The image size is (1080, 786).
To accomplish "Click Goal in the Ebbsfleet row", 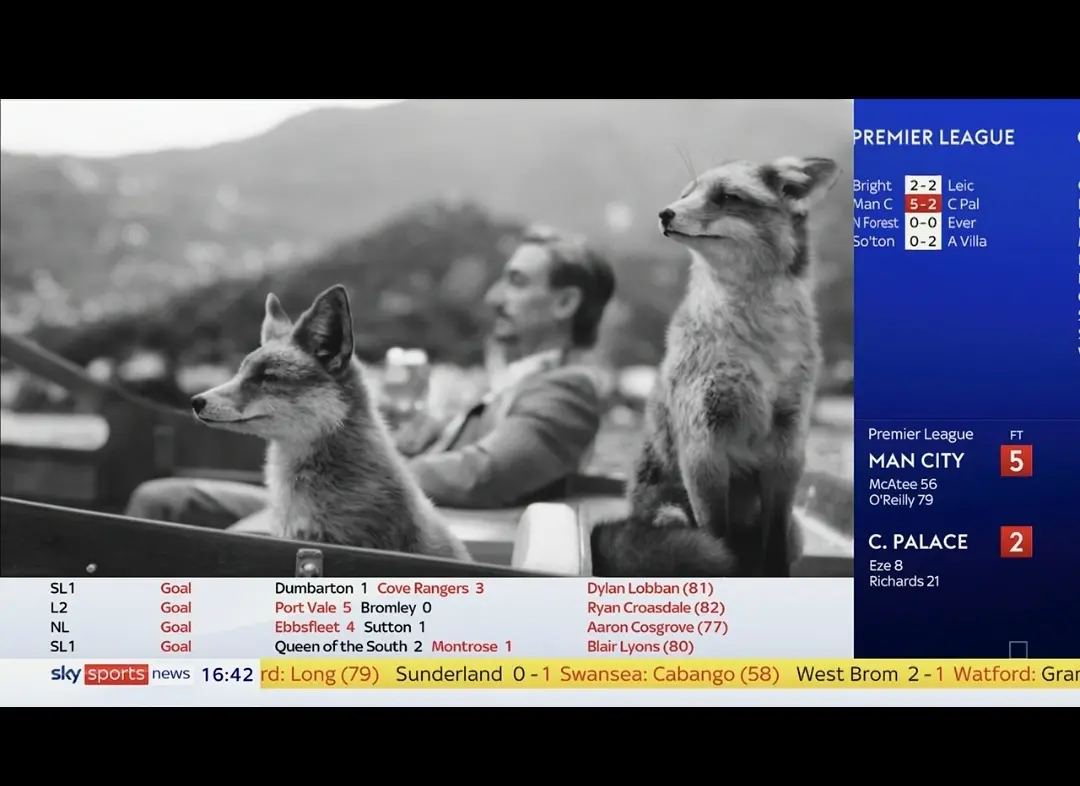I will (x=176, y=627).
